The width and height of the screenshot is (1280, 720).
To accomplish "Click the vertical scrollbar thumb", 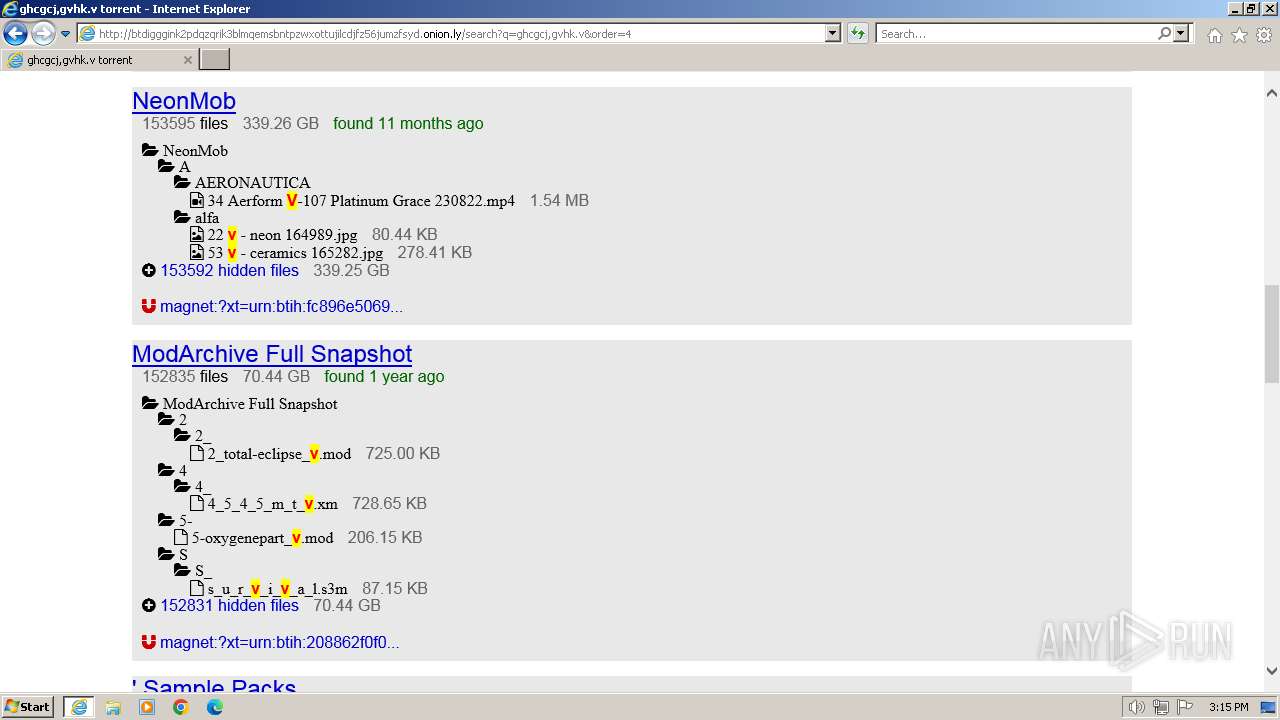I will (1272, 334).
